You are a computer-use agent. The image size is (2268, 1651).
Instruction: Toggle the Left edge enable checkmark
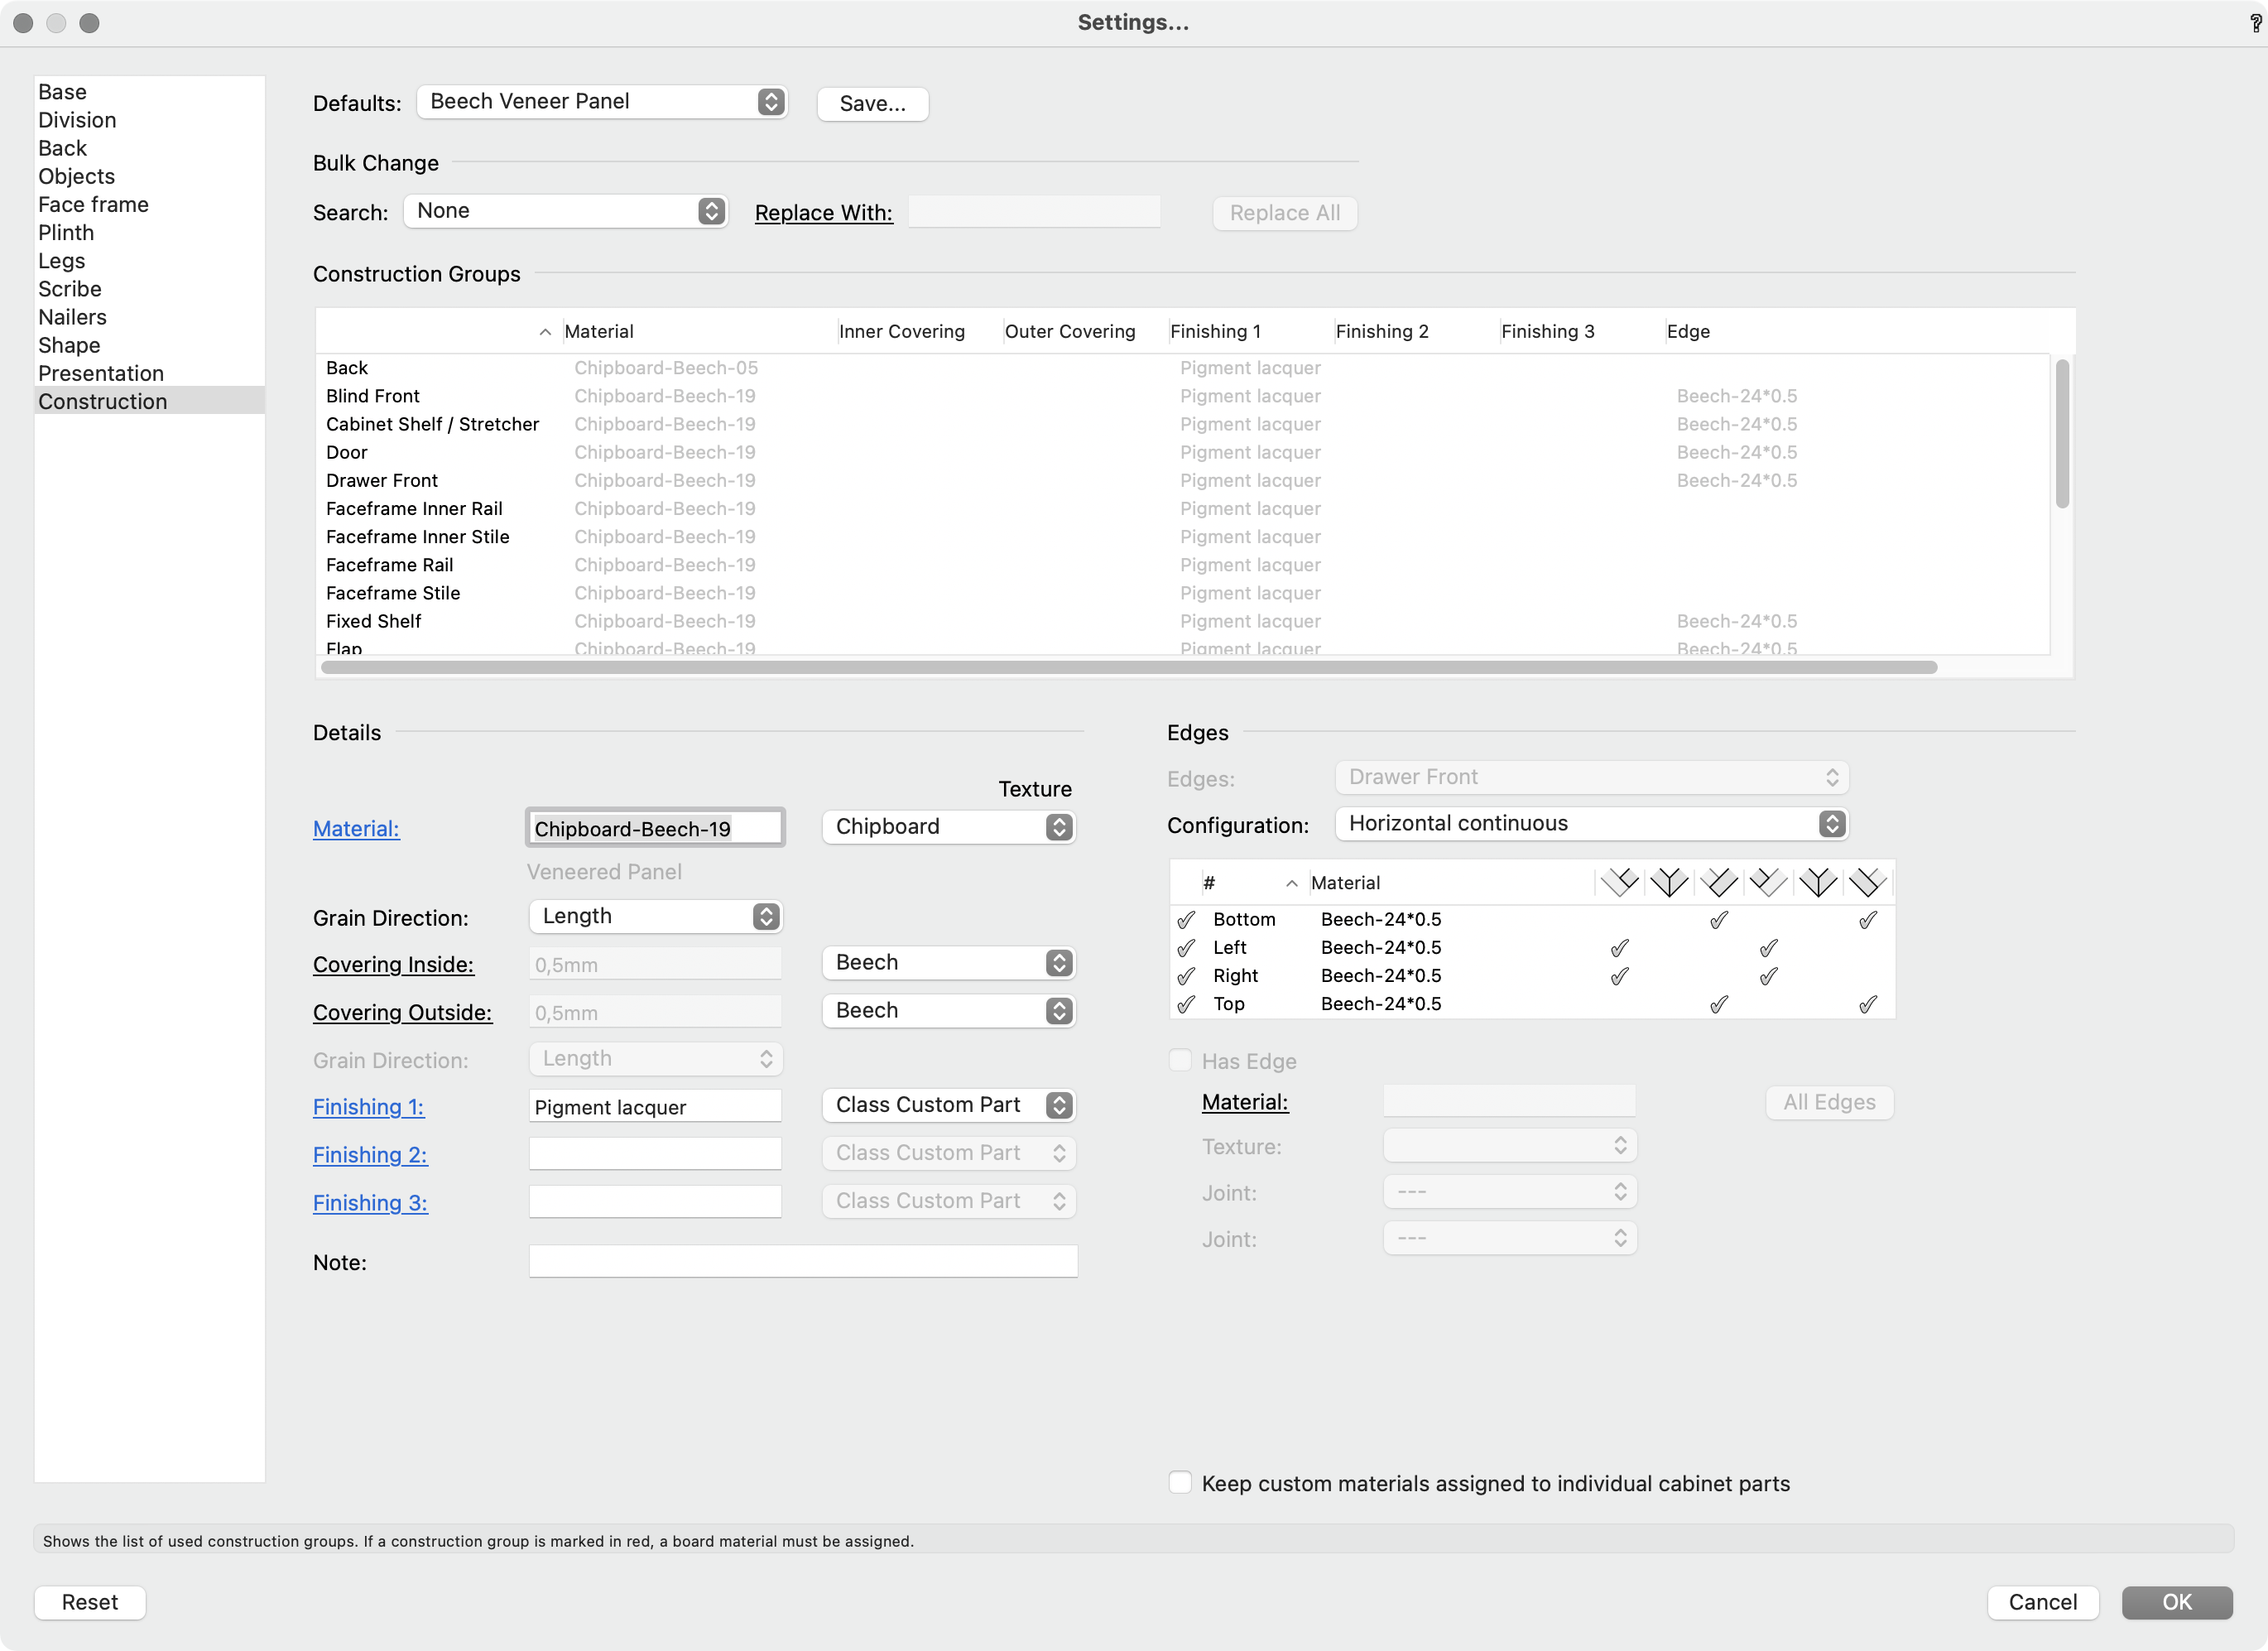[1186, 947]
